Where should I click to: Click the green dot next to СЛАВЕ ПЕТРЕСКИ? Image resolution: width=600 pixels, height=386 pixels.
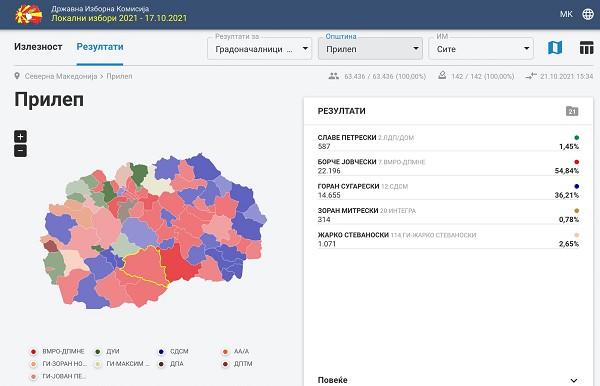[x=576, y=137]
